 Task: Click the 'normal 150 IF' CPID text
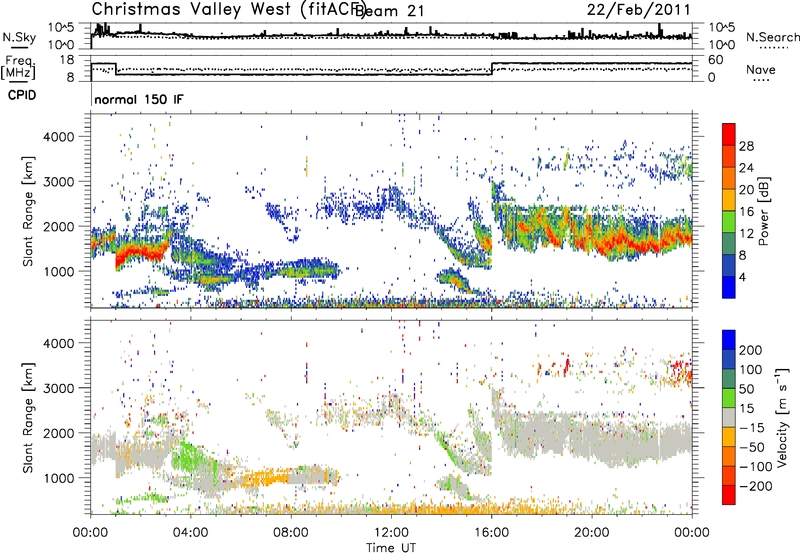(x=138, y=99)
